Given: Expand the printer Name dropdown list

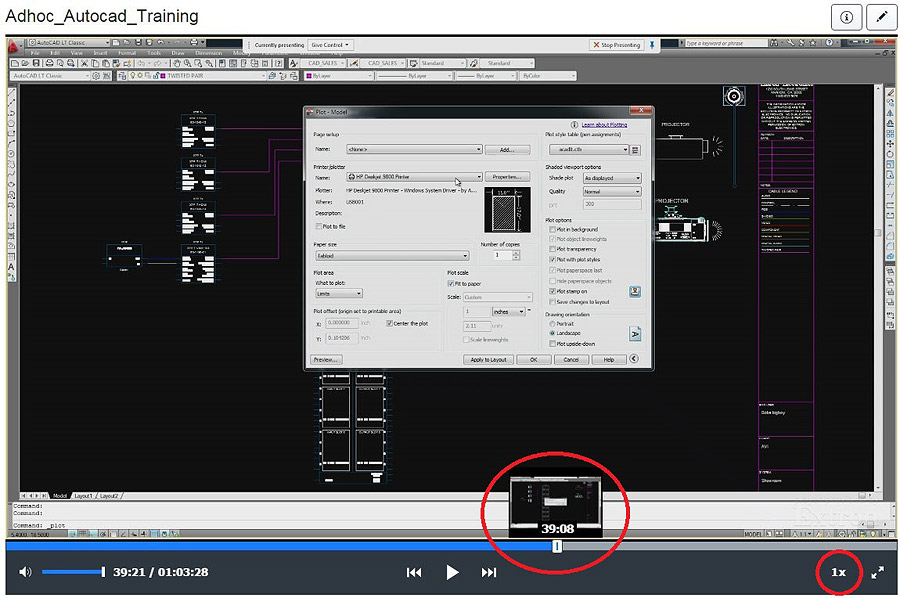Looking at the screenshot, I should point(480,176).
